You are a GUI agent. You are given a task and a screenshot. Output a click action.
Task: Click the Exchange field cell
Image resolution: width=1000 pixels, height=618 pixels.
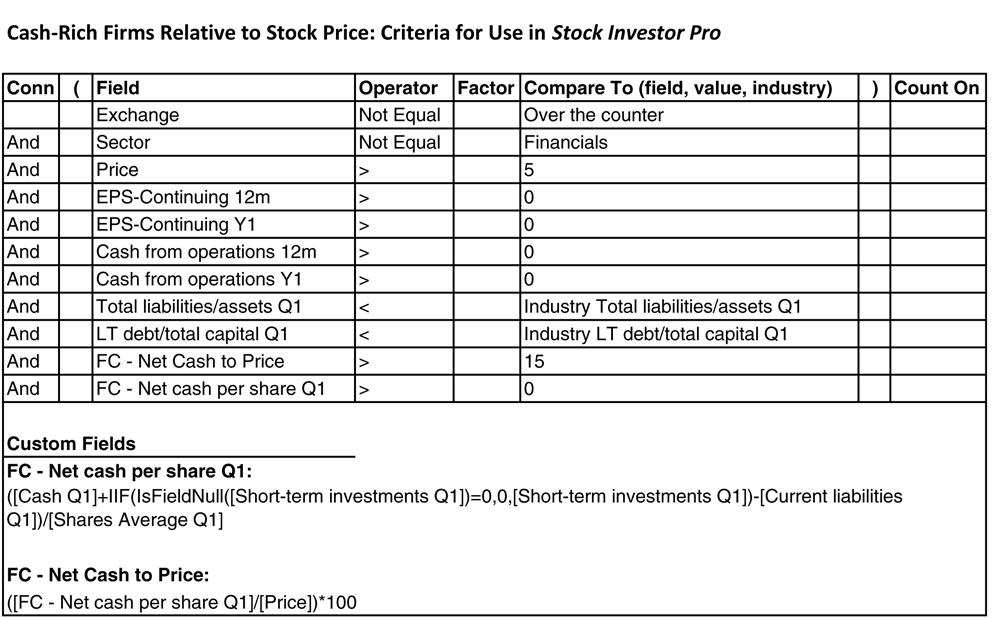(x=223, y=115)
